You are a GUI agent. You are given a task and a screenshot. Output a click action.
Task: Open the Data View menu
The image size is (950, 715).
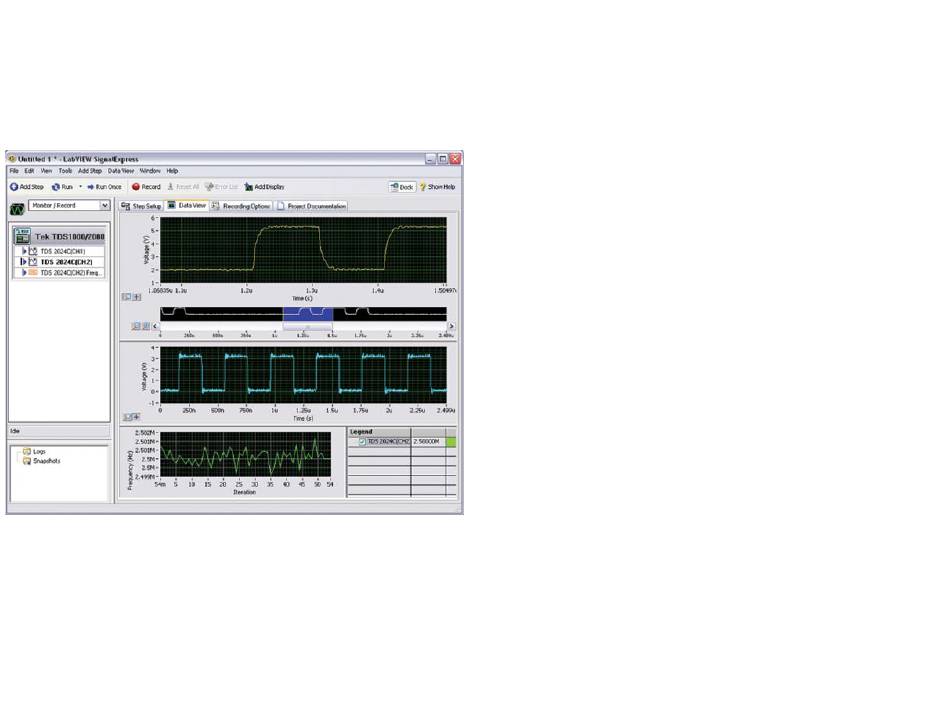tap(121, 171)
